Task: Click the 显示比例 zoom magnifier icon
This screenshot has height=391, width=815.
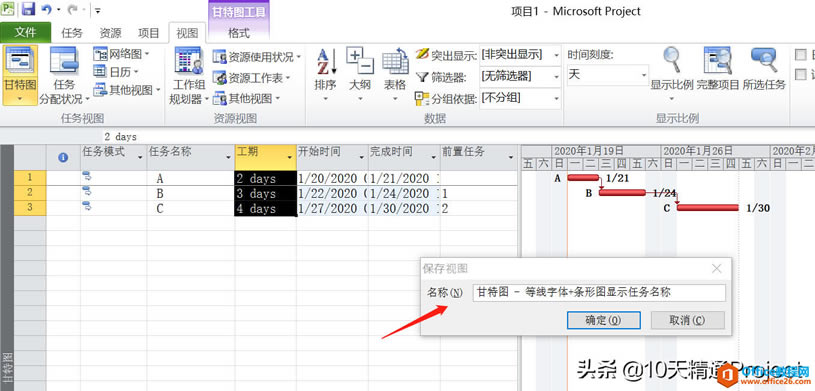Action: tap(672, 60)
